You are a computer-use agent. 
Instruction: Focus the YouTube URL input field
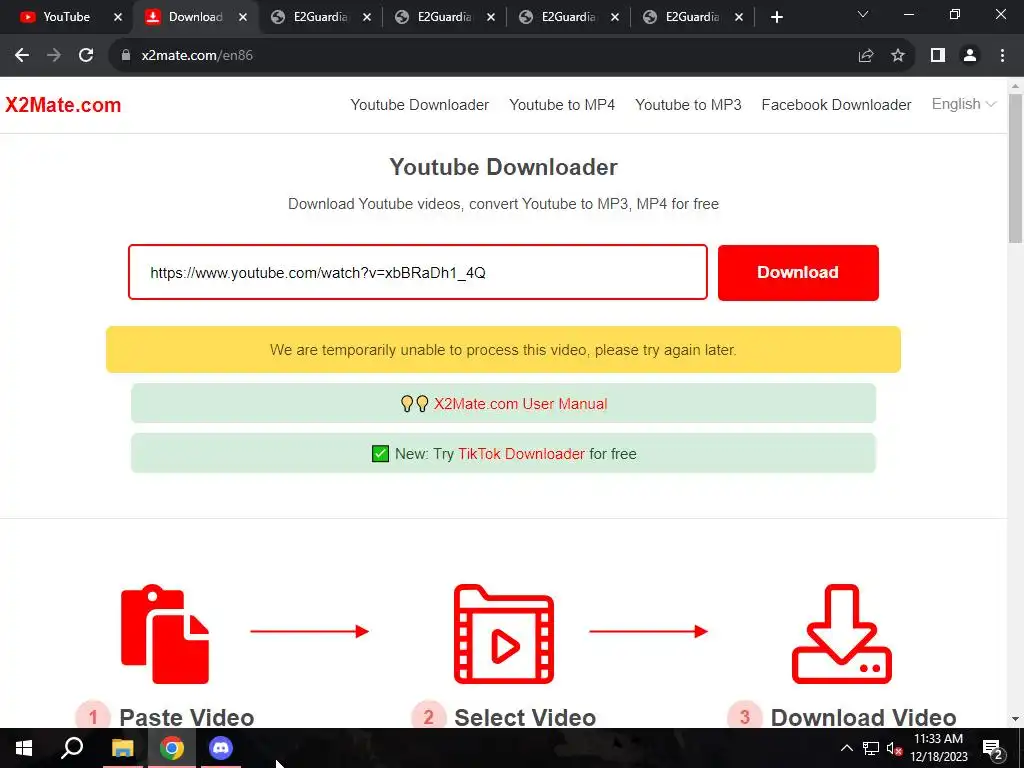click(418, 272)
